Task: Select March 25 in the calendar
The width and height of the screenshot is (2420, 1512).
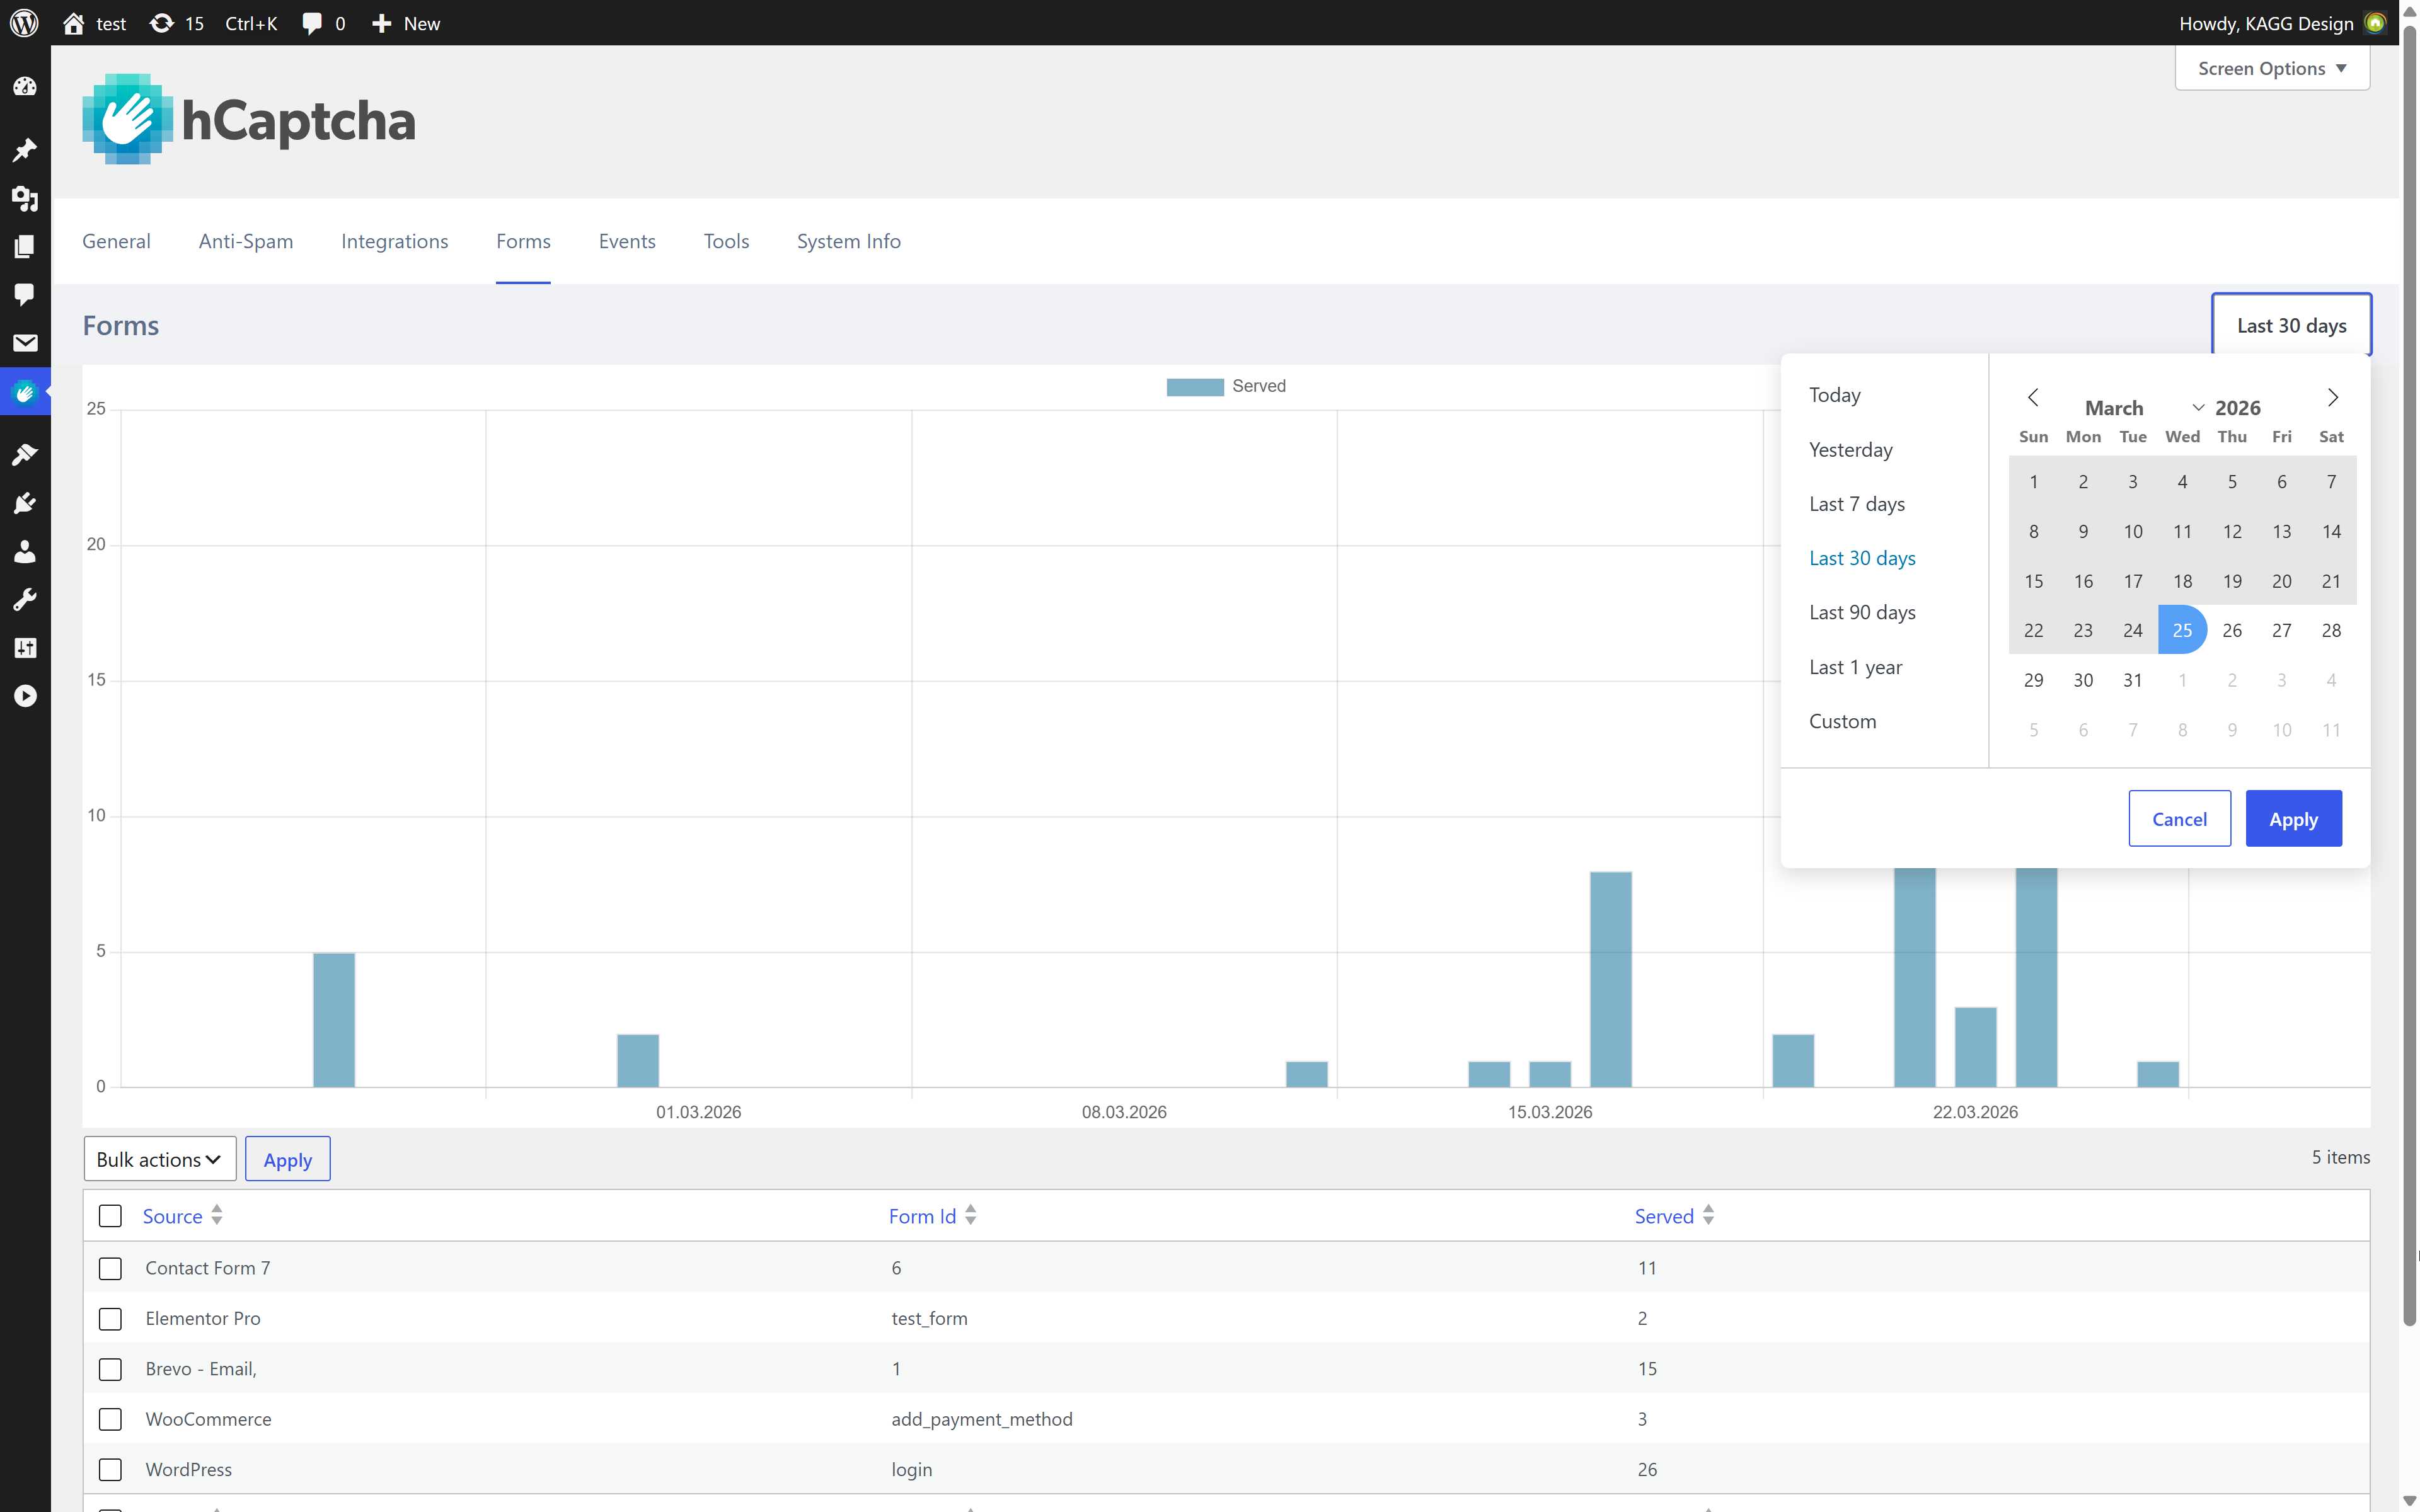Action: tap(2183, 629)
